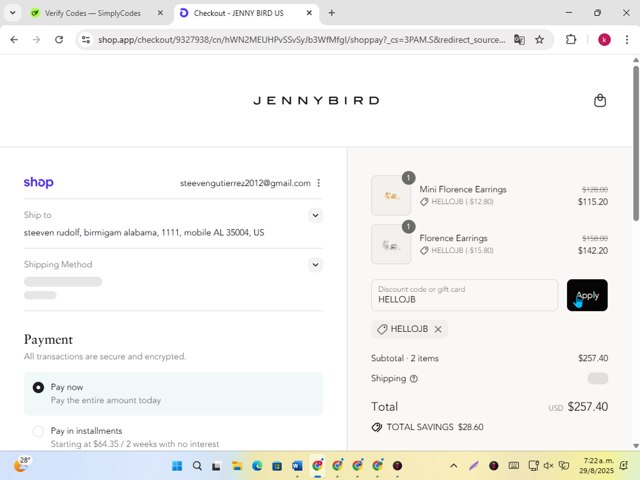Click the address bar URL
Screen dimensions: 640x480
301,40
